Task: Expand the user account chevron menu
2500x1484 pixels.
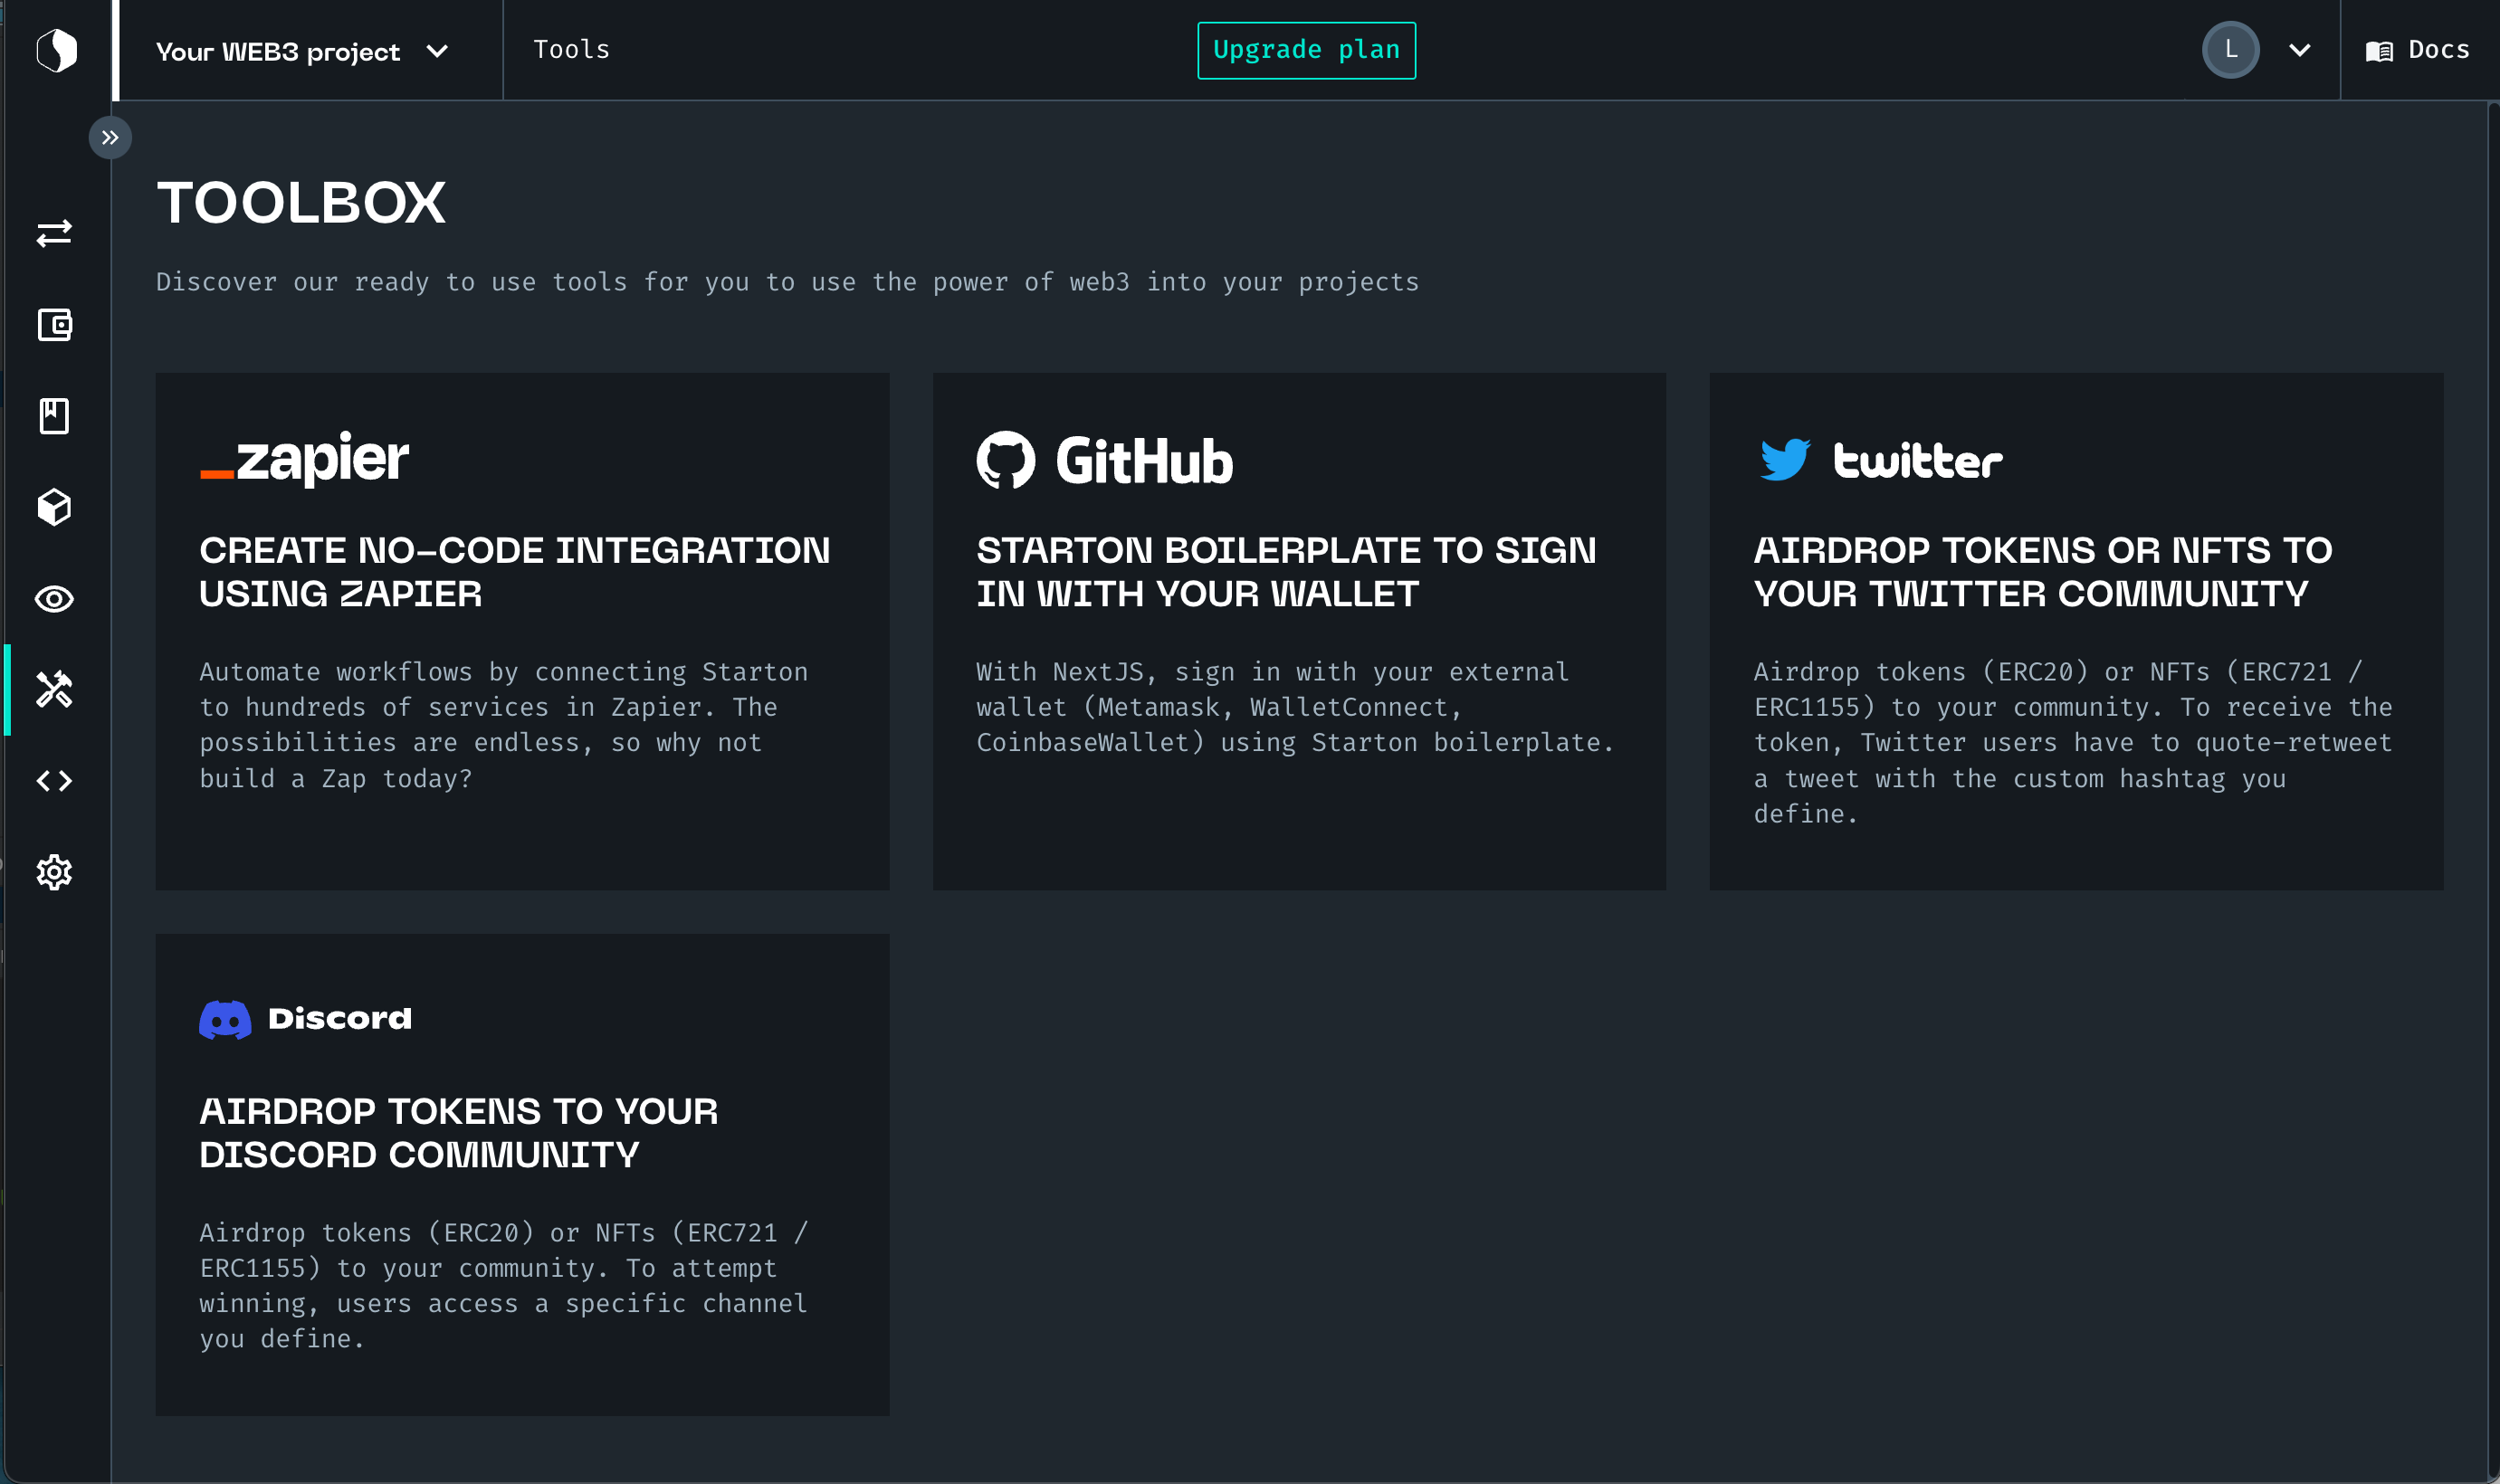Action: point(2299,50)
